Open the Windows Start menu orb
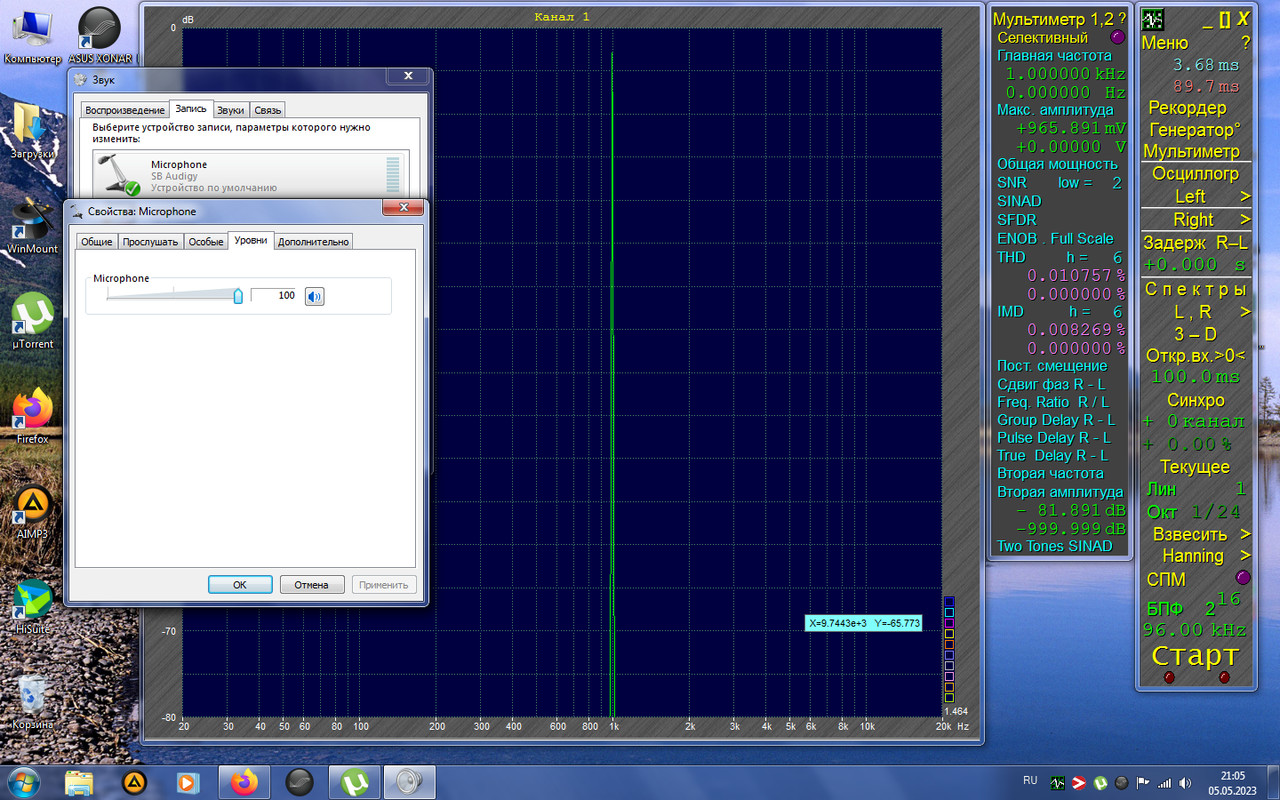 coord(24,781)
